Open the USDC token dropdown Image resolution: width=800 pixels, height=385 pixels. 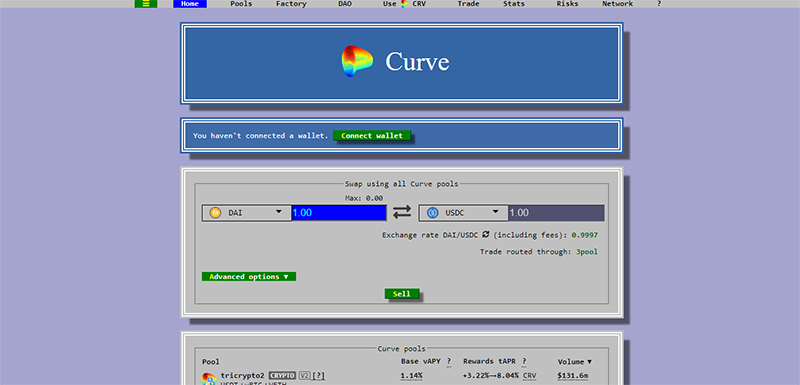point(463,213)
